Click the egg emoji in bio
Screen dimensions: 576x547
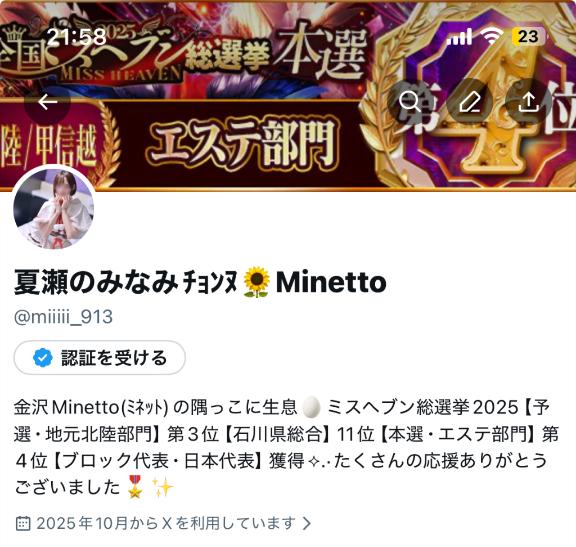pos(311,407)
